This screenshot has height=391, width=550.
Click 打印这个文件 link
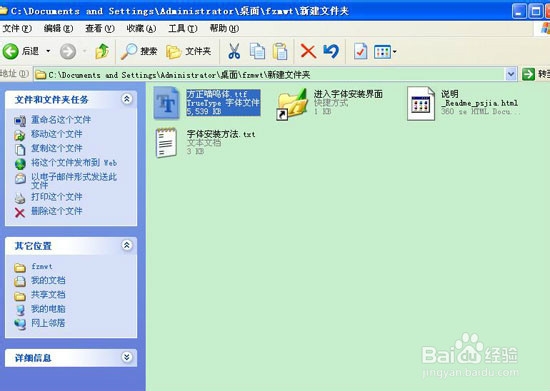click(57, 197)
